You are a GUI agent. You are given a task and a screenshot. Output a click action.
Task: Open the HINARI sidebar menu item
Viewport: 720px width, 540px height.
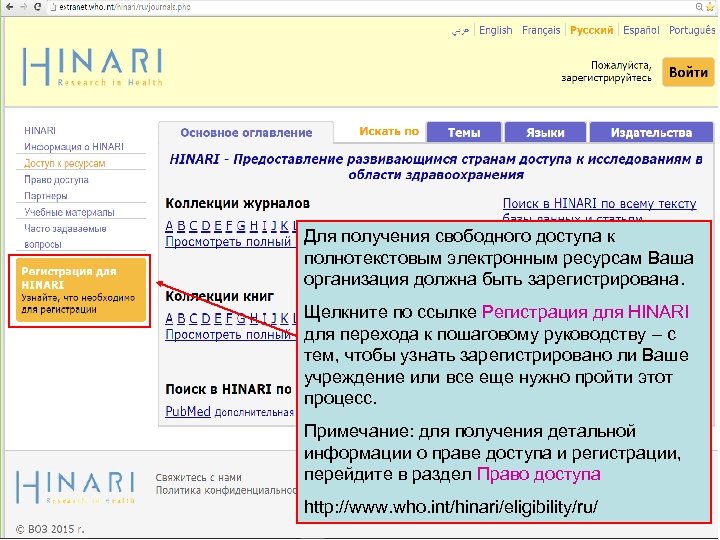pos(40,130)
